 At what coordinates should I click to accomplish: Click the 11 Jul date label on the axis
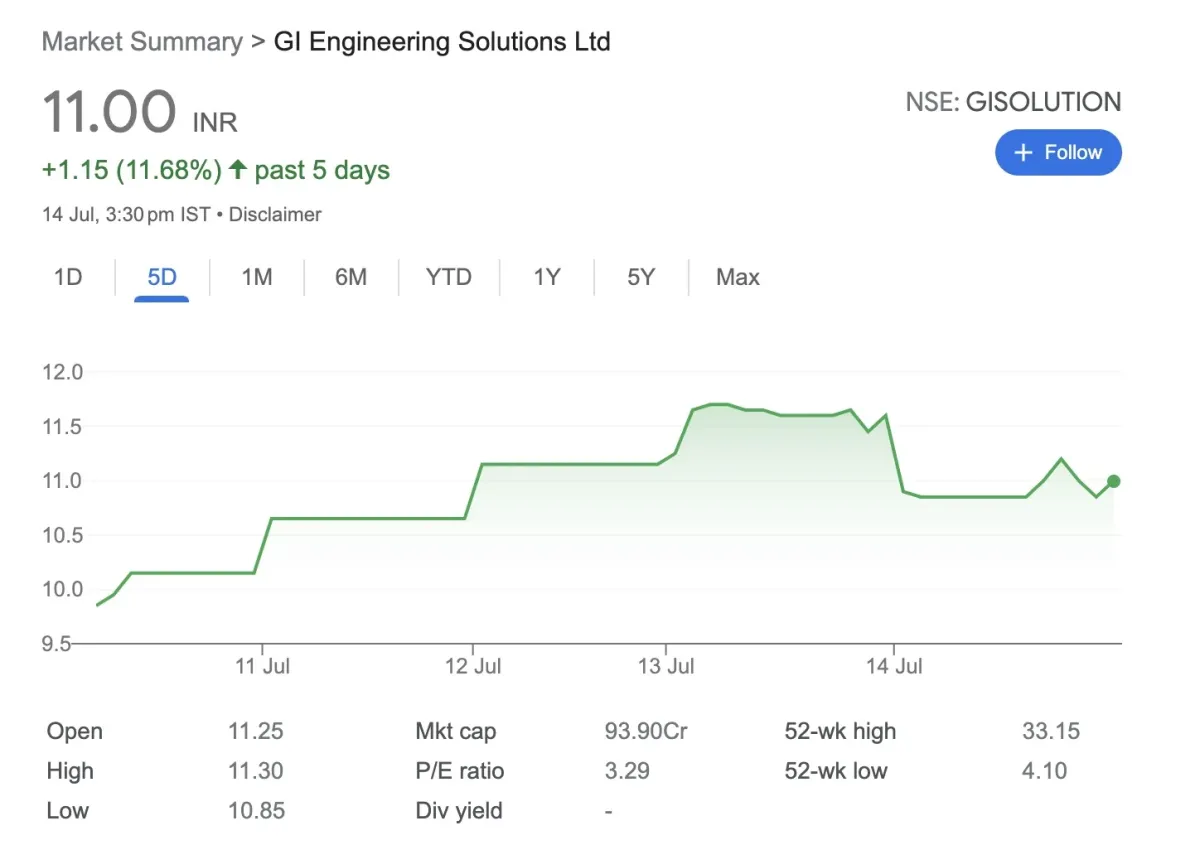[x=263, y=666]
